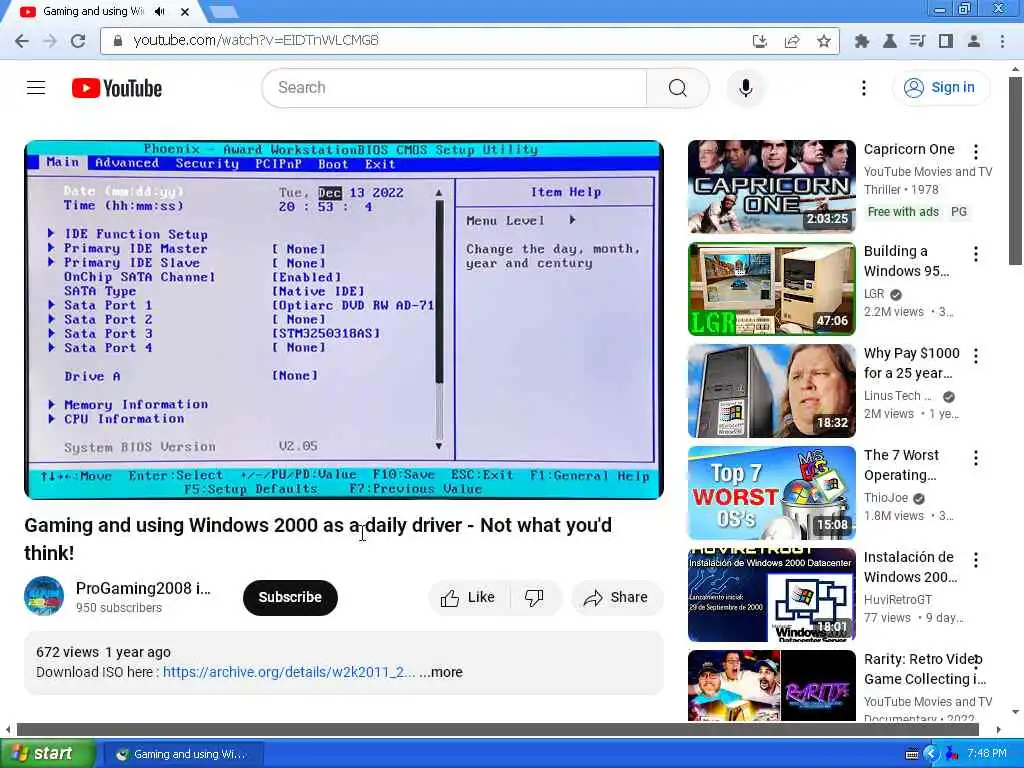Click the Chrome Labs flask icon
1024x768 pixels.
889,41
